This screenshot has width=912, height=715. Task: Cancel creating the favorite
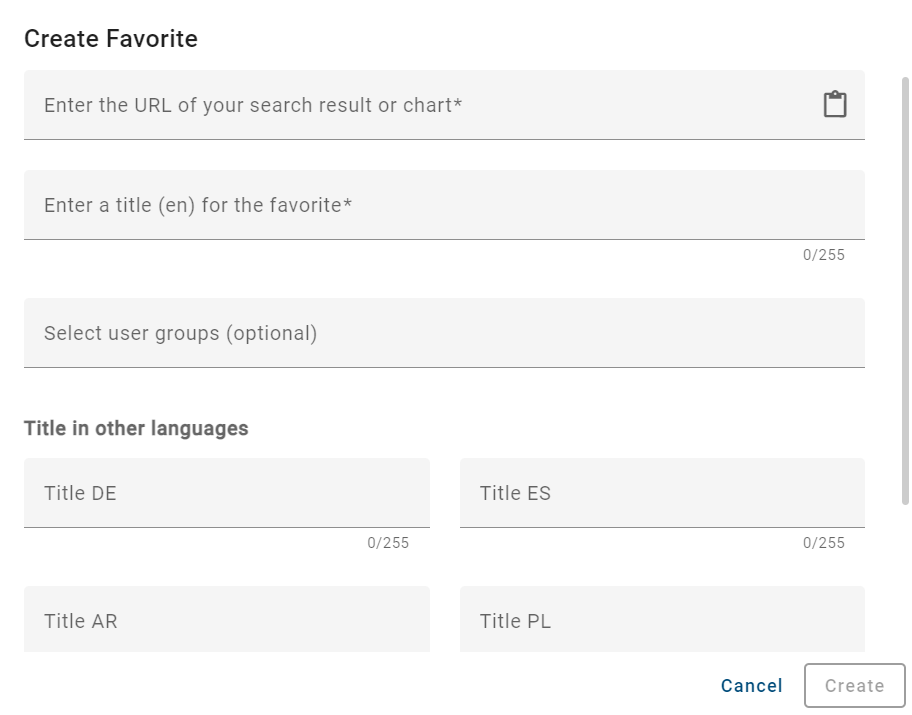[751, 686]
